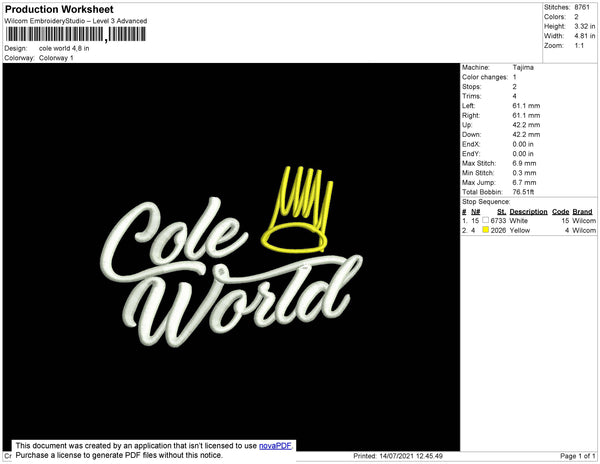This screenshot has width=600, height=464.
Task: Click the Cole World embroidery preview
Action: [231, 257]
